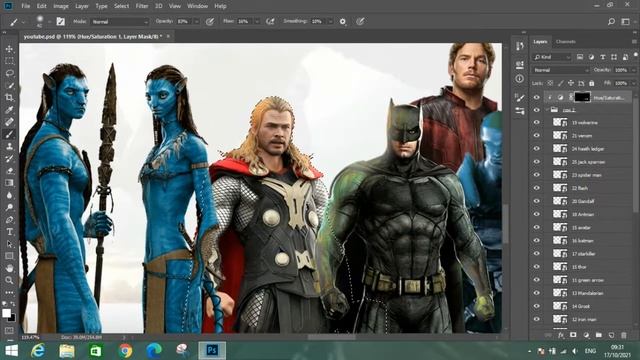Add a layer mask button
Viewport: 640px width, 360px height.
[573, 335]
